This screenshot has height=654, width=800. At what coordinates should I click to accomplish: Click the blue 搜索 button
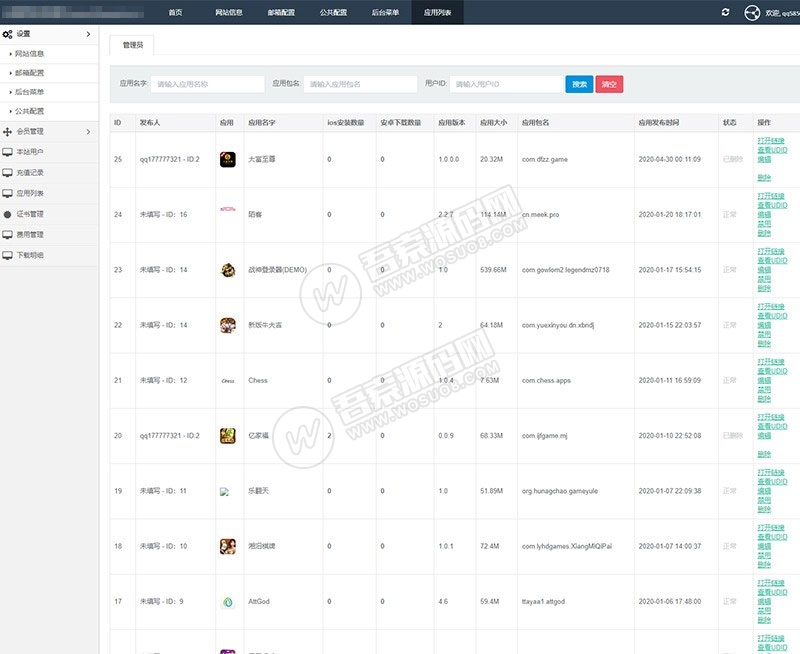point(579,84)
